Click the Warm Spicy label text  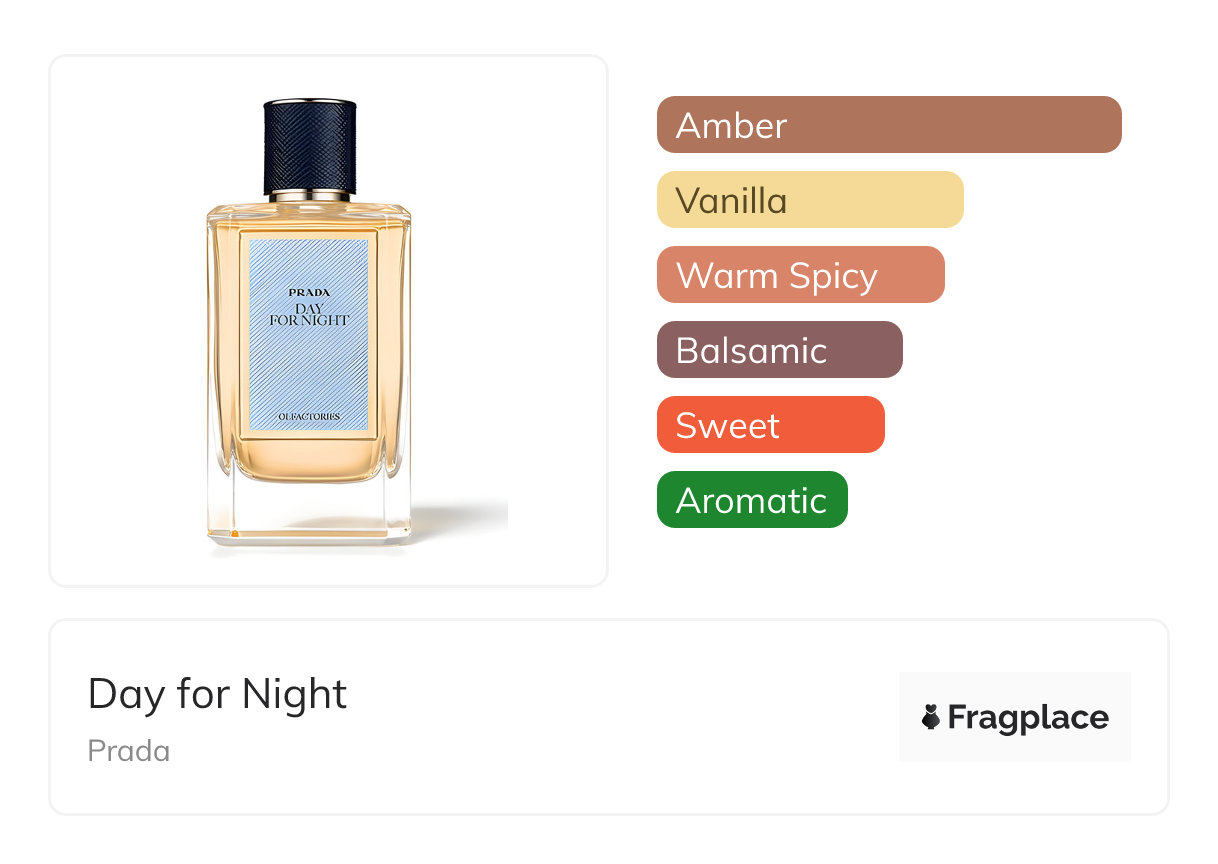click(777, 276)
